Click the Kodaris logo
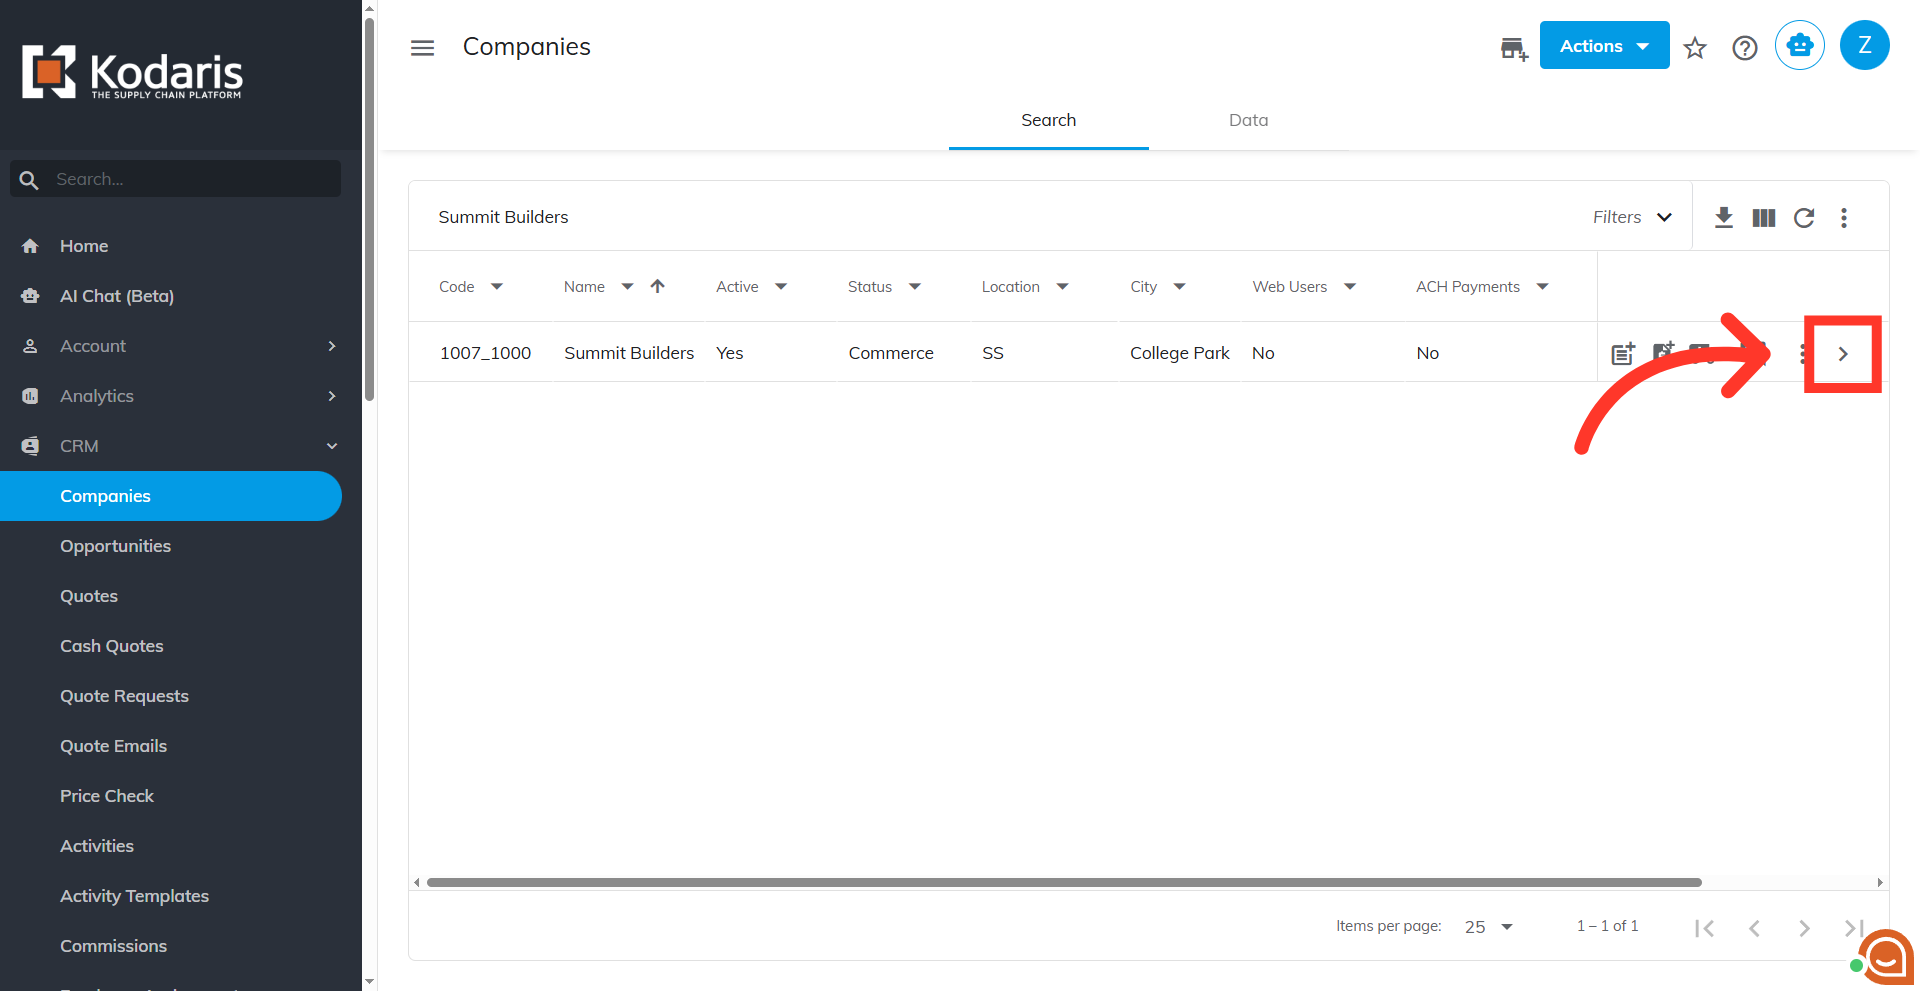The image size is (1920, 991). 132,72
